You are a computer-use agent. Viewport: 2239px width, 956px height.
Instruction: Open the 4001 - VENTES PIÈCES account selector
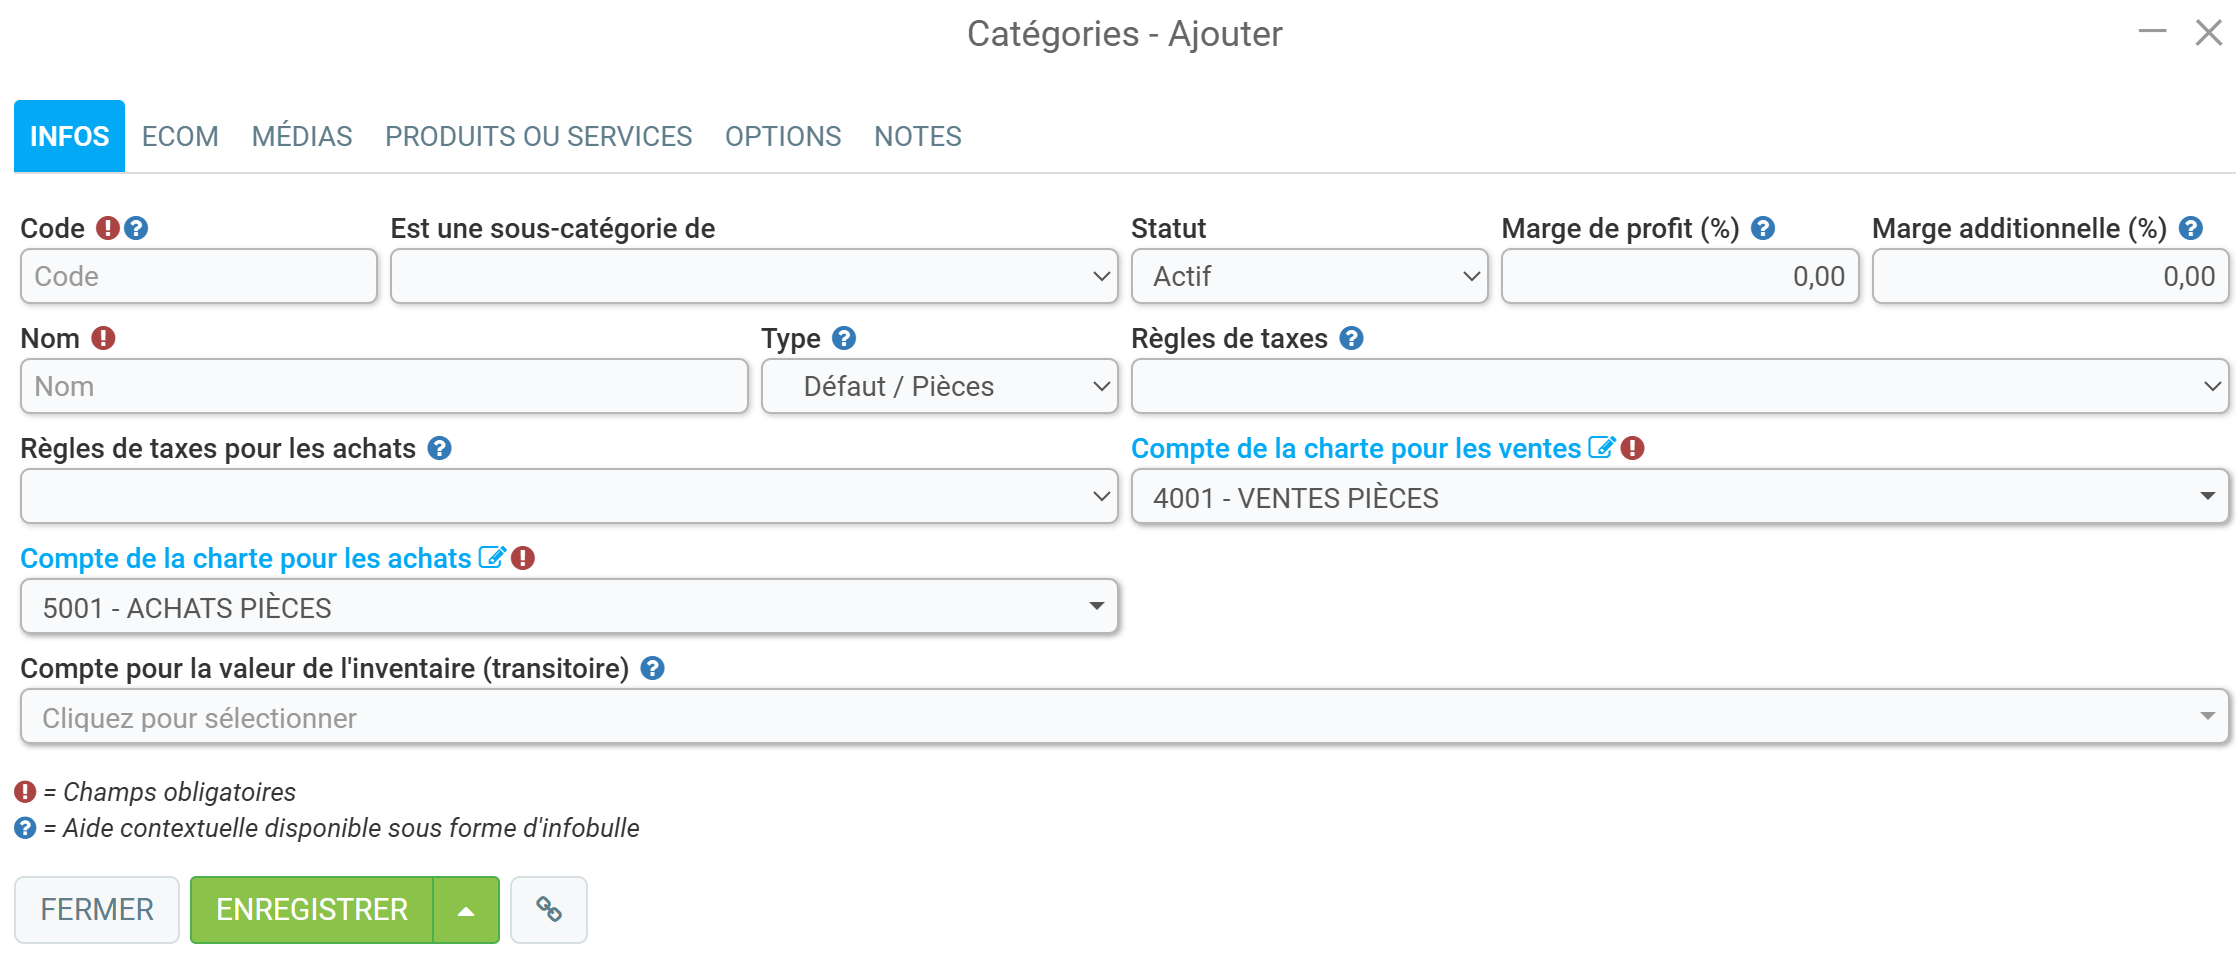click(1680, 497)
